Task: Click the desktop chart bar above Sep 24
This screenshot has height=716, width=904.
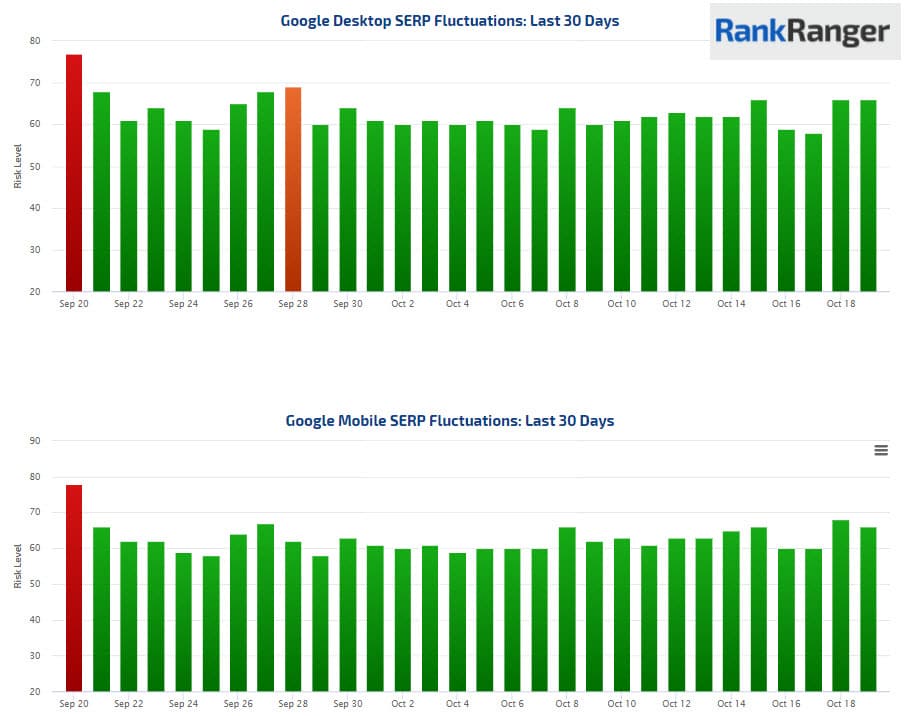Action: tap(183, 206)
